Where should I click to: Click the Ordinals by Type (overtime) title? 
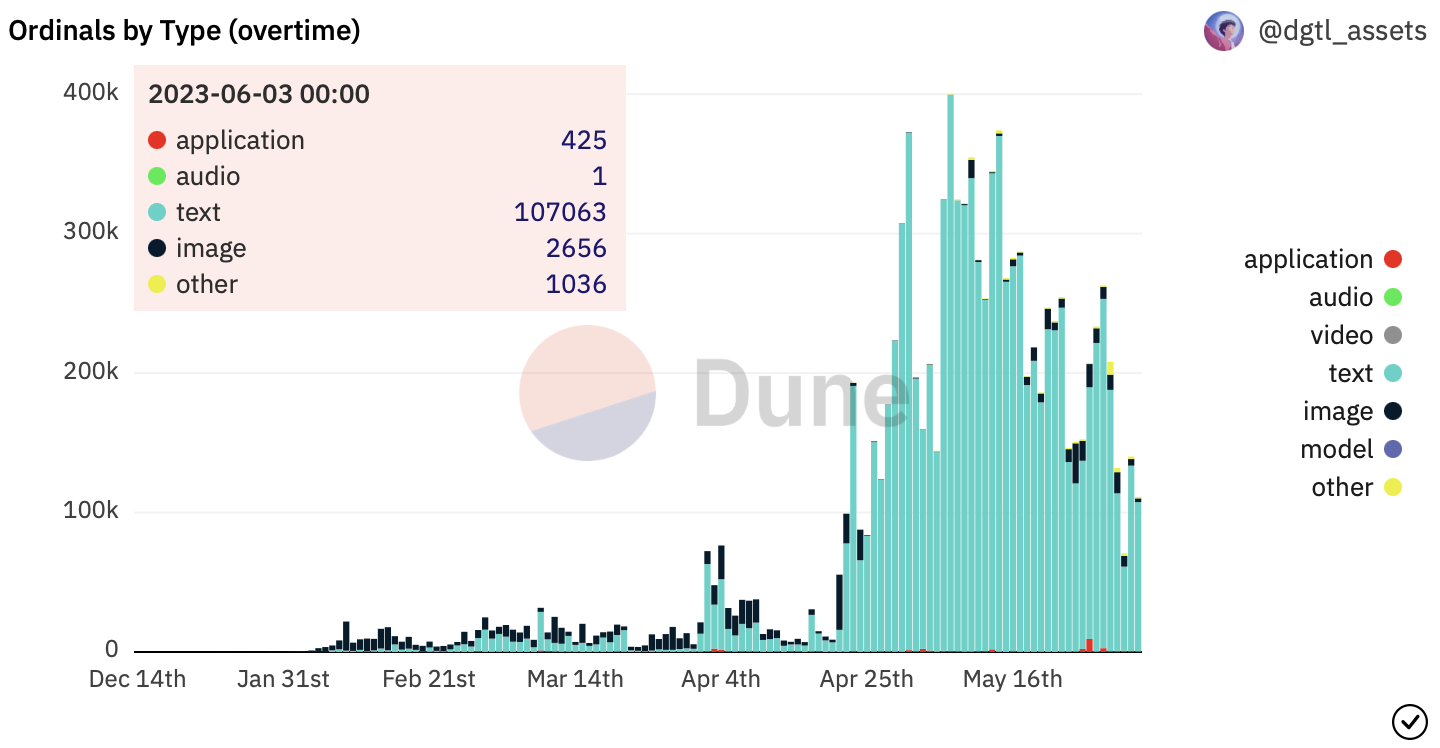(x=184, y=31)
